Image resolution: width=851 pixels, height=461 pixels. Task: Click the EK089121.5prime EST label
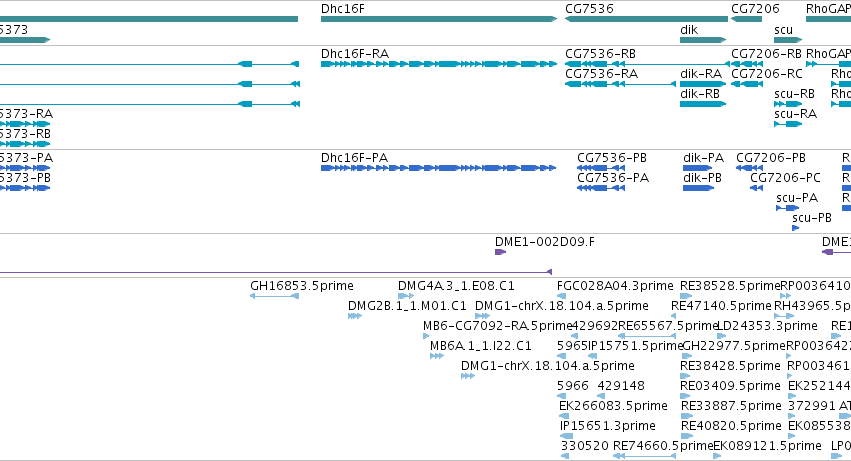767,446
